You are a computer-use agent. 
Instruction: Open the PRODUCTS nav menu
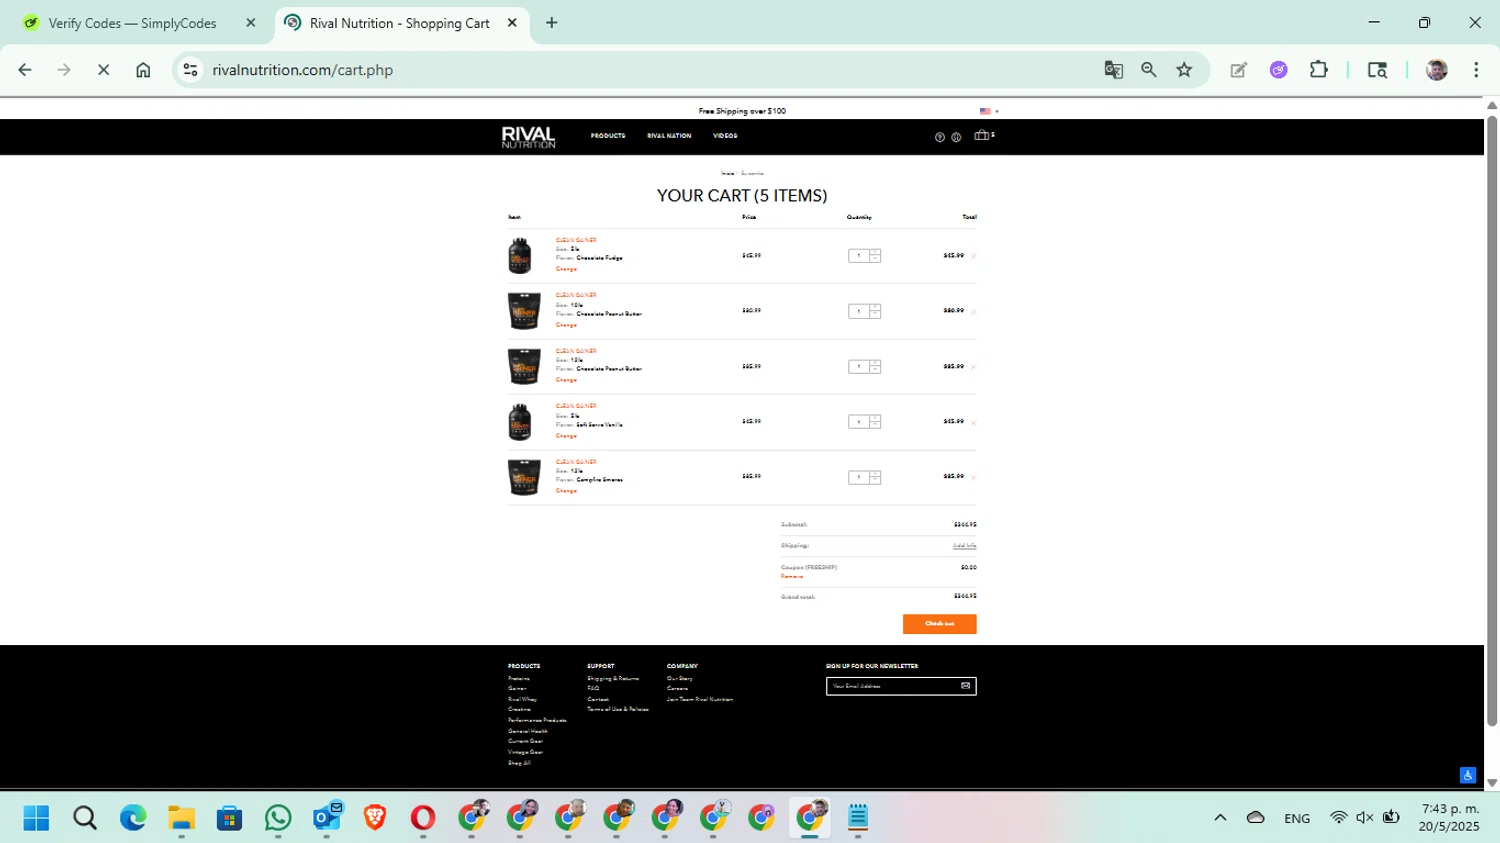pos(608,136)
